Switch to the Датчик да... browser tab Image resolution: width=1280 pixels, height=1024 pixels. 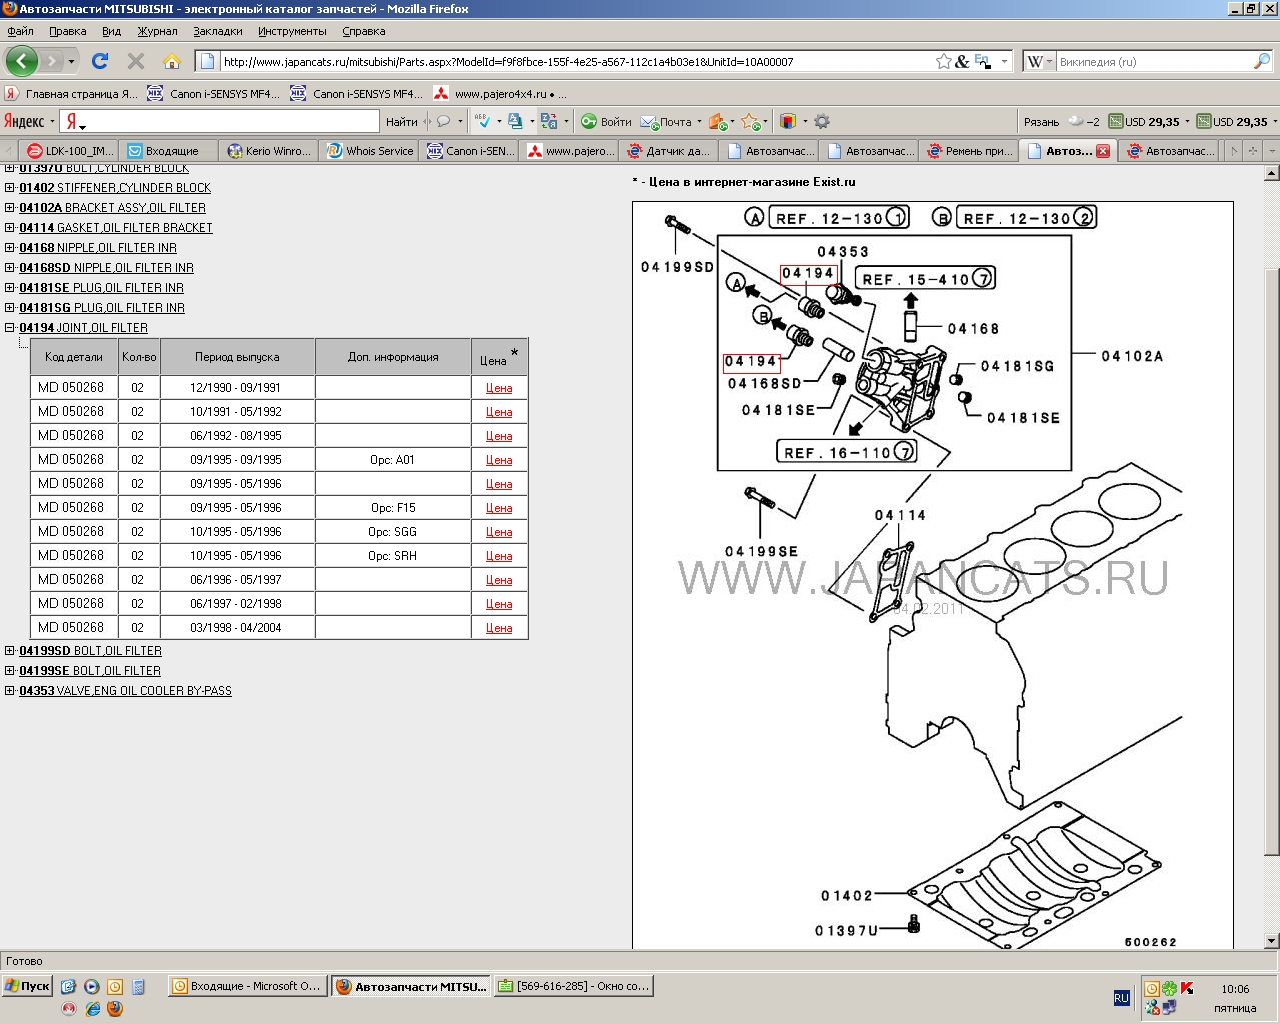[667, 151]
